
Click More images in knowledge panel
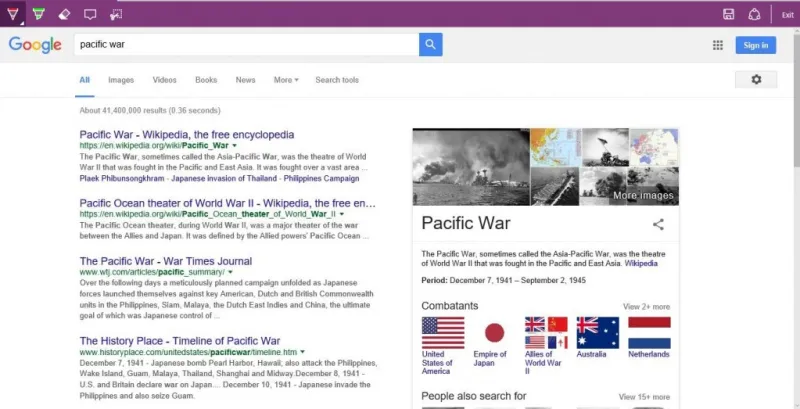pos(643,195)
